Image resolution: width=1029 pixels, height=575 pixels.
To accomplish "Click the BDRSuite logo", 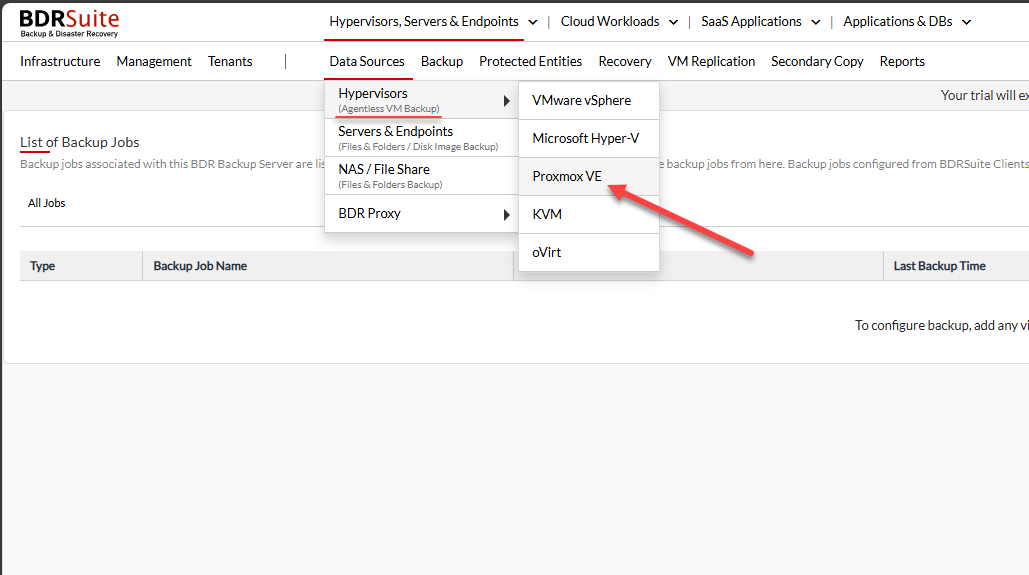I will (69, 23).
